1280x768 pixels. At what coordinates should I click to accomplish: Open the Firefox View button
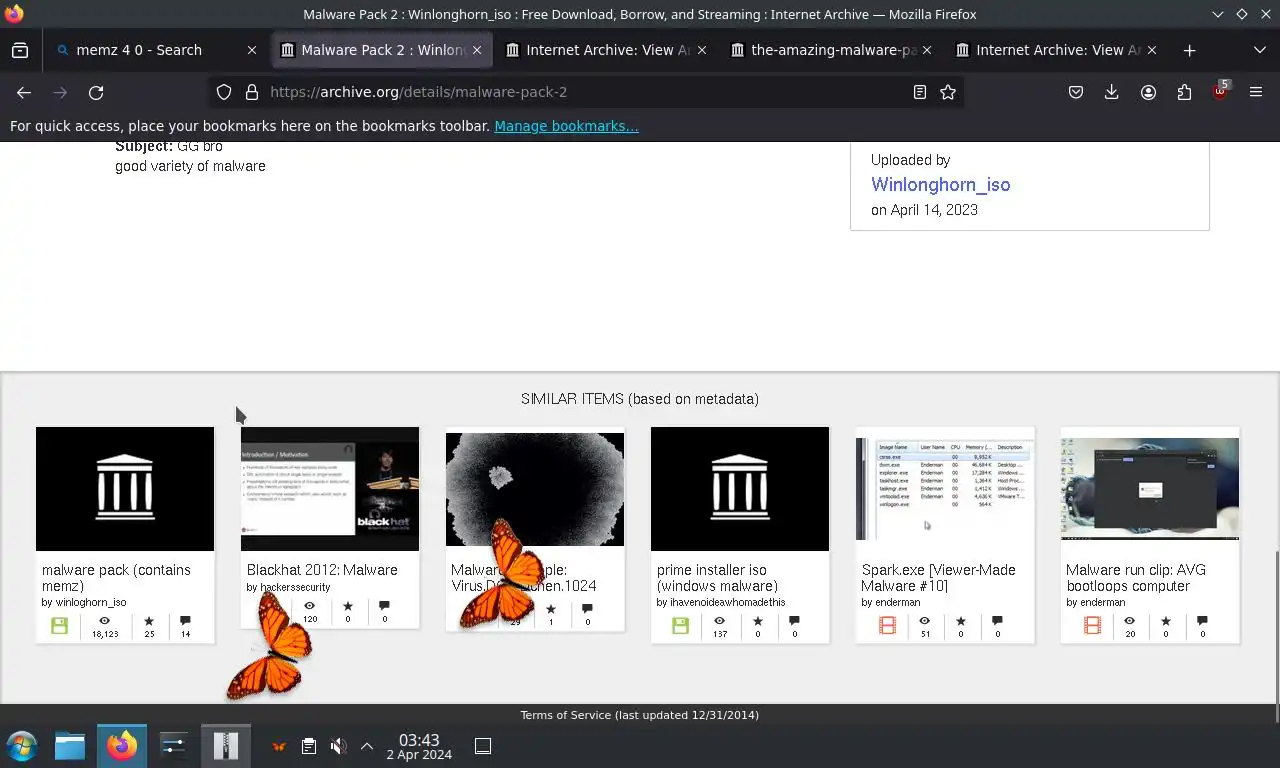[x=20, y=50]
